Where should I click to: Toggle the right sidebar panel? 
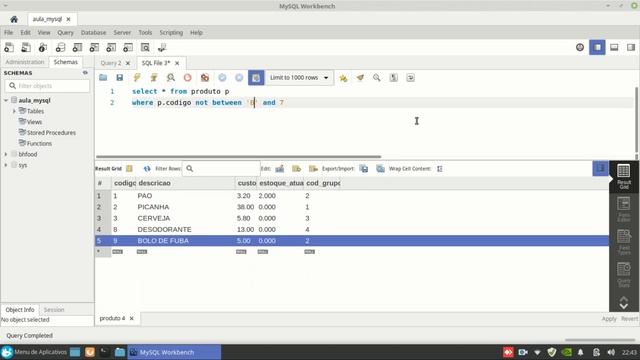[x=631, y=47]
